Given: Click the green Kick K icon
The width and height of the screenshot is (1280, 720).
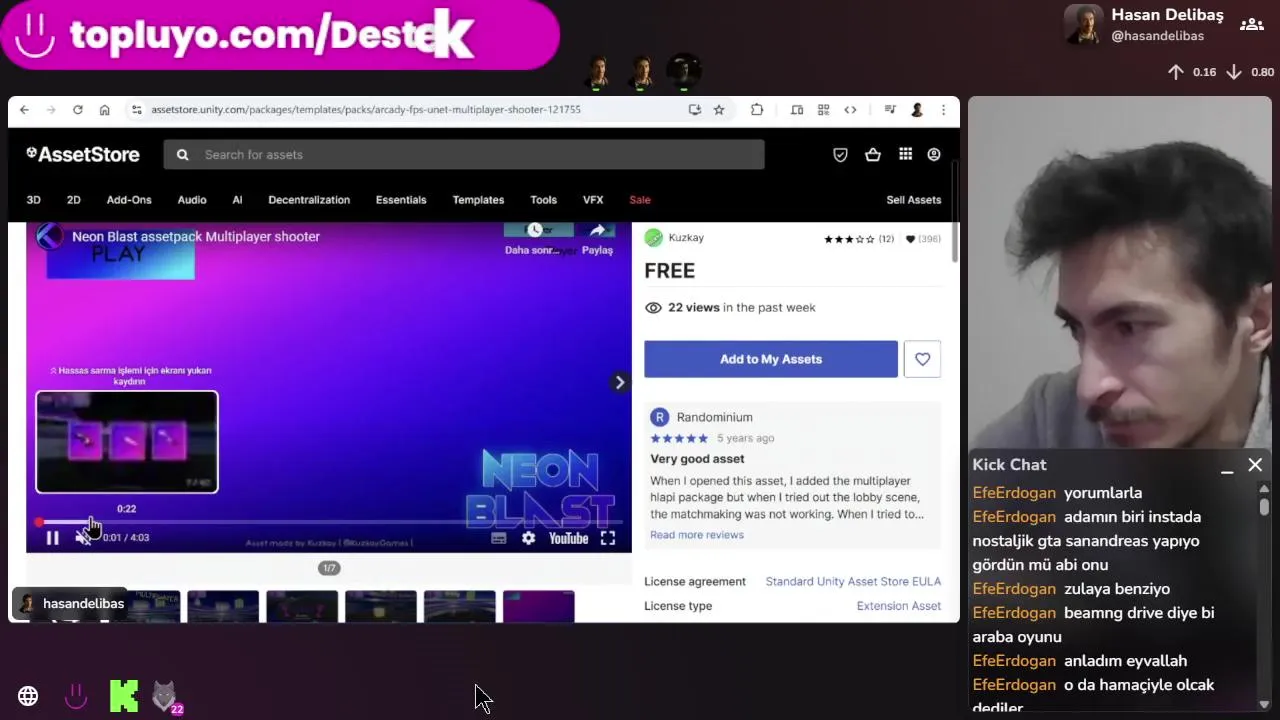Looking at the screenshot, I should point(124,696).
